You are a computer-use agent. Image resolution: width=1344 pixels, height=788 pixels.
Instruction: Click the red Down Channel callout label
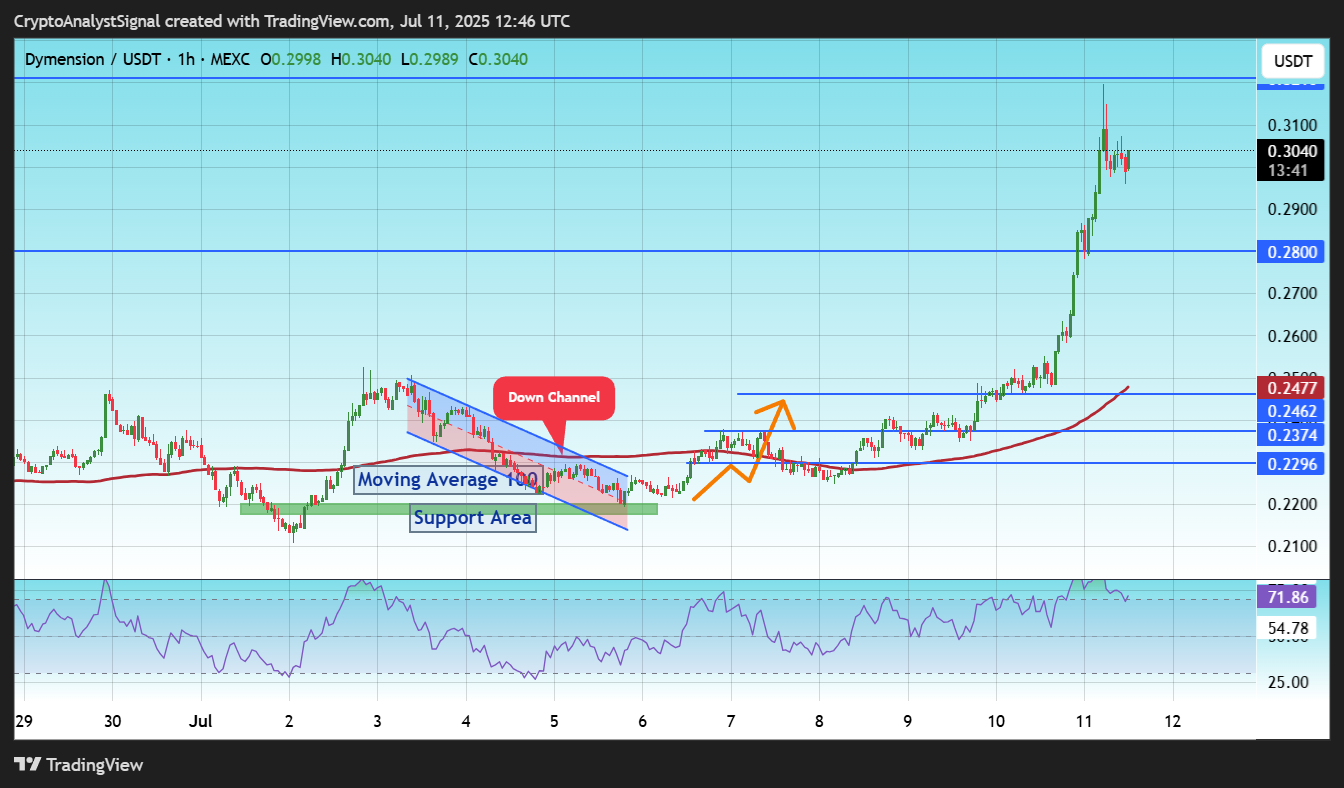tap(554, 398)
